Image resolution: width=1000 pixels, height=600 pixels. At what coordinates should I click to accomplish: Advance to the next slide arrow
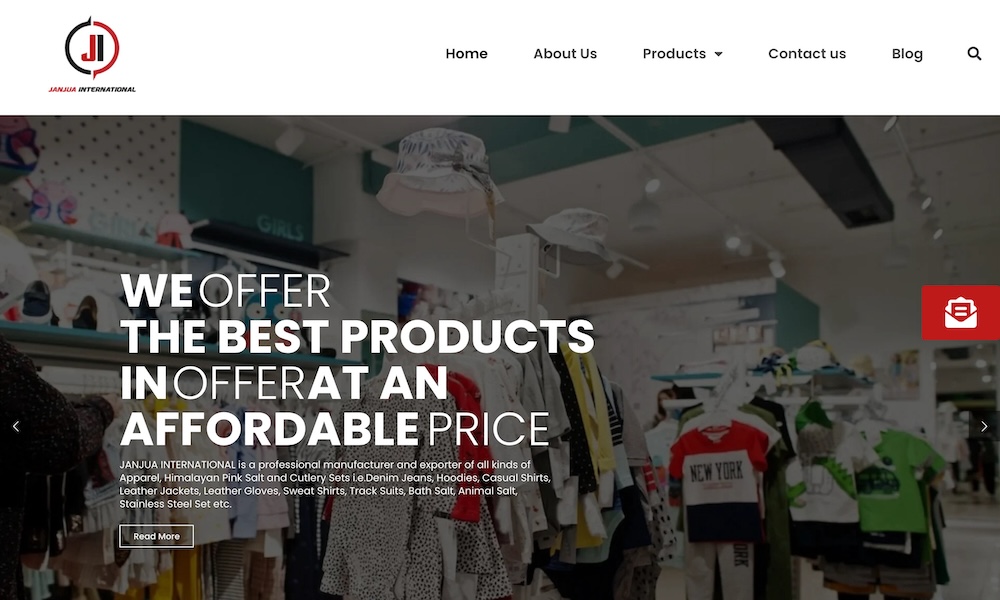coord(984,426)
